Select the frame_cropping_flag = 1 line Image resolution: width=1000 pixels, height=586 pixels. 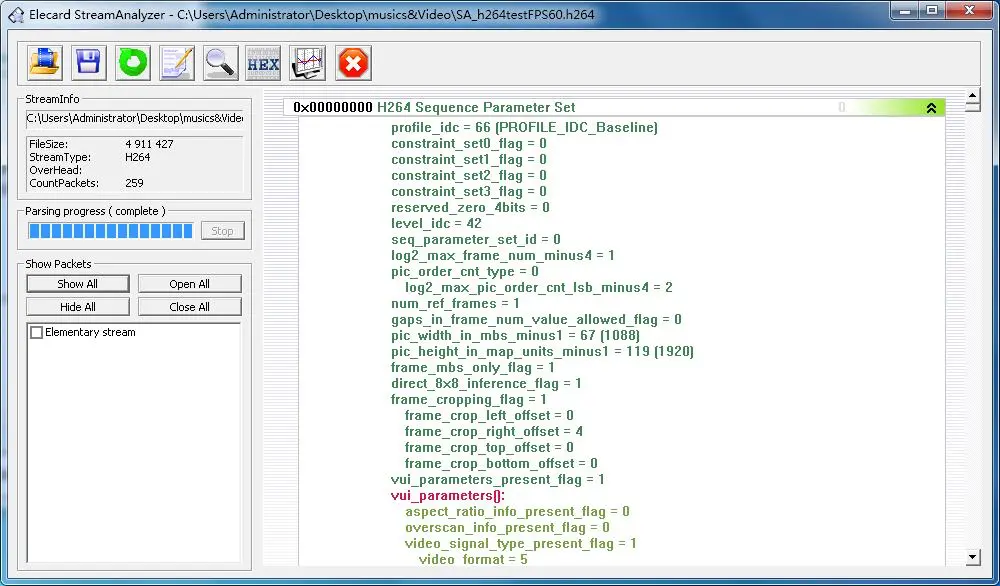pyautogui.click(x=469, y=400)
